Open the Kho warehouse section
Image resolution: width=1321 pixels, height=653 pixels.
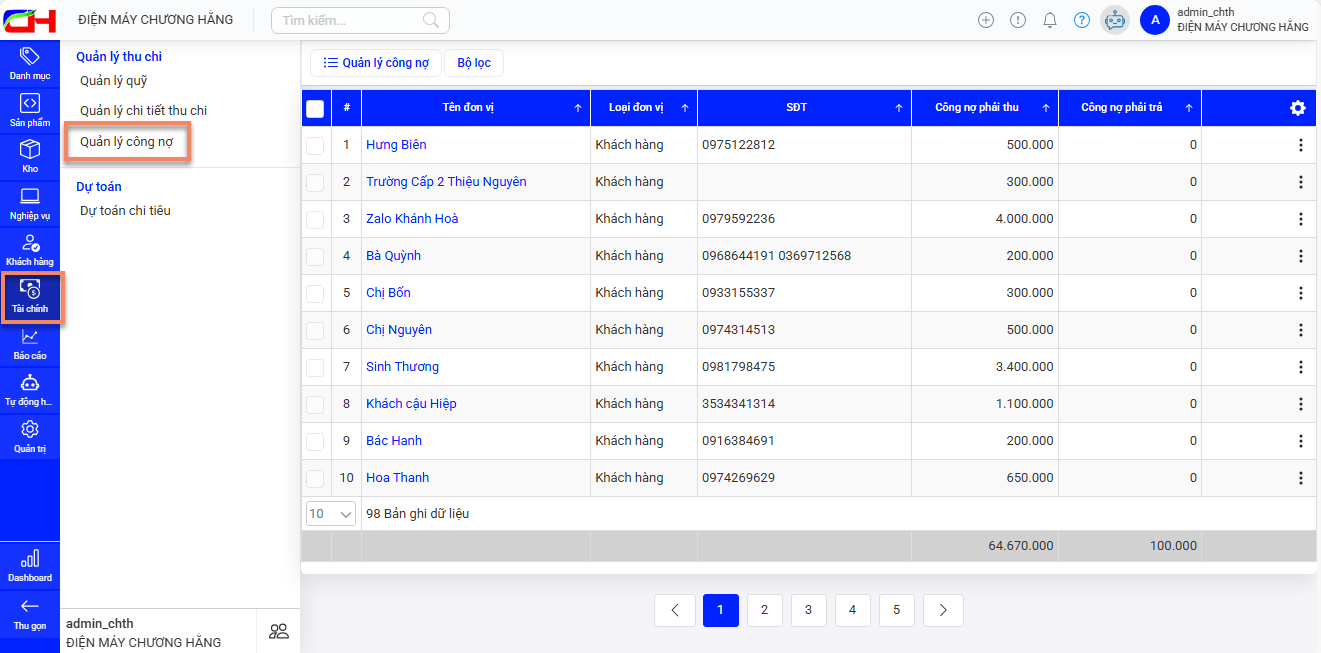click(x=30, y=156)
